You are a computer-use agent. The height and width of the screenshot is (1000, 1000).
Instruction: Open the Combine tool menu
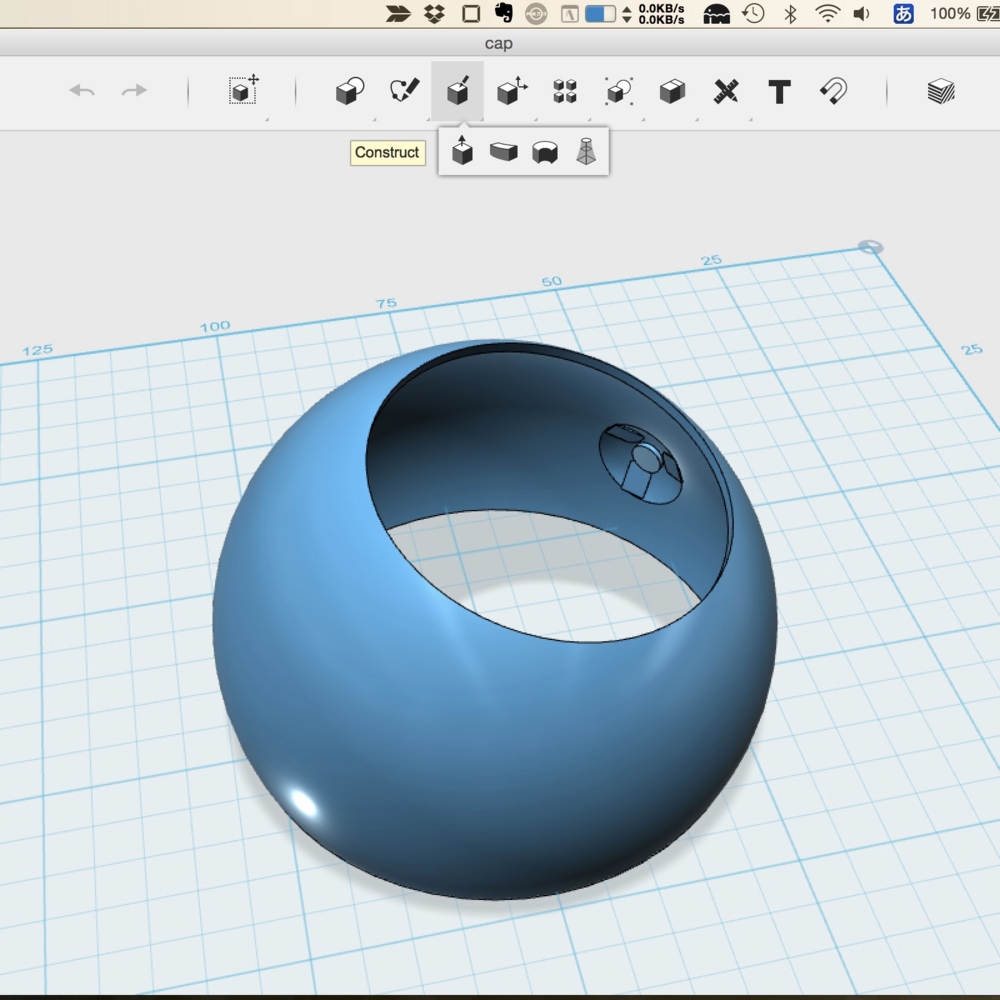(672, 91)
